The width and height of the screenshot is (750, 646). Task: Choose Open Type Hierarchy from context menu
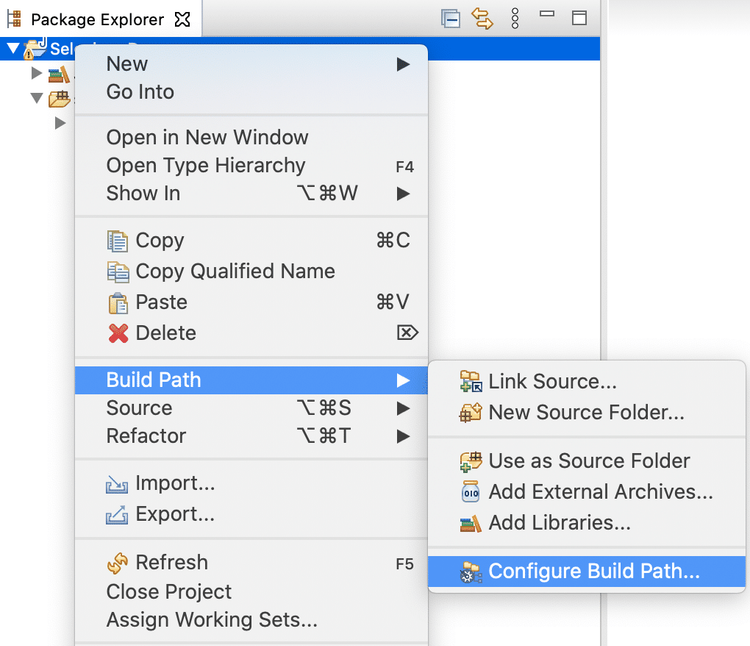click(206, 166)
